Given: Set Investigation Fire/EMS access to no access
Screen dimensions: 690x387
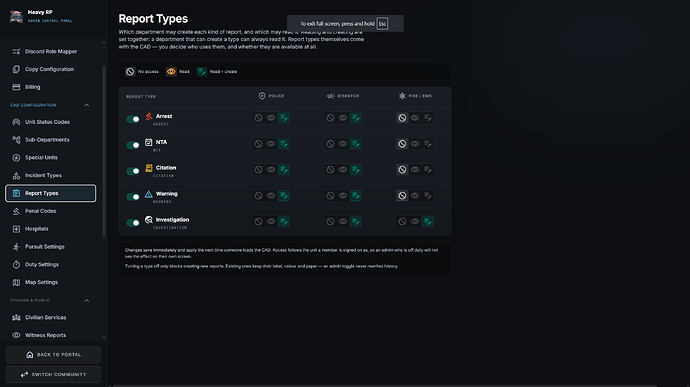Looking at the screenshot, I should [402, 221].
